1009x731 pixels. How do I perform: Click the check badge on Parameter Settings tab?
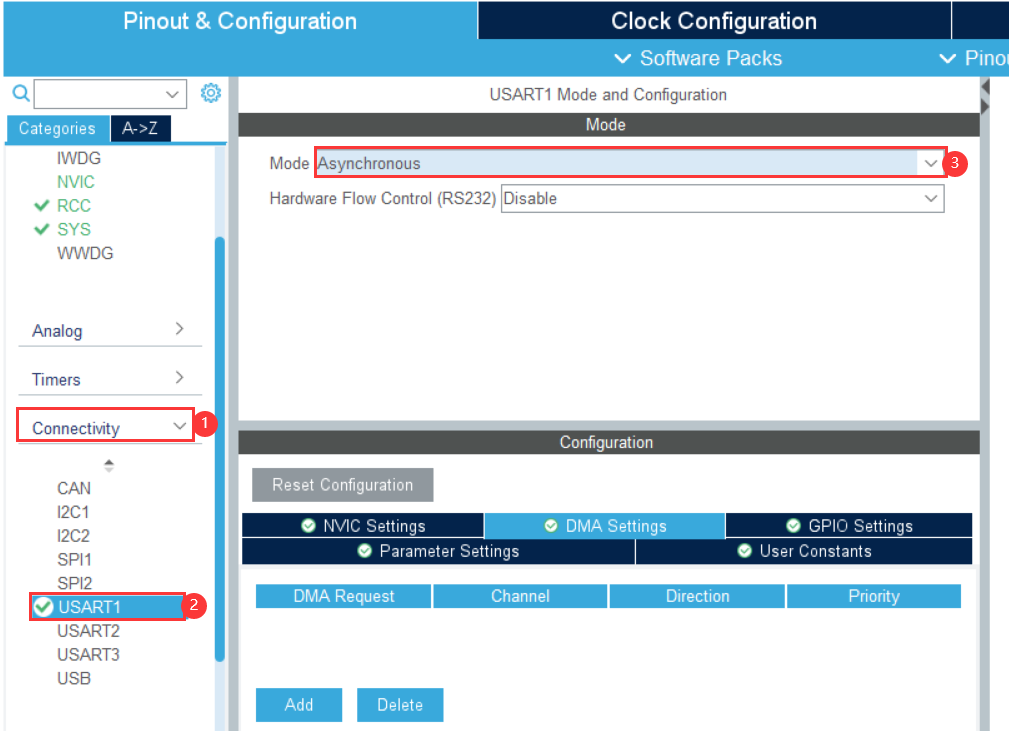(367, 551)
